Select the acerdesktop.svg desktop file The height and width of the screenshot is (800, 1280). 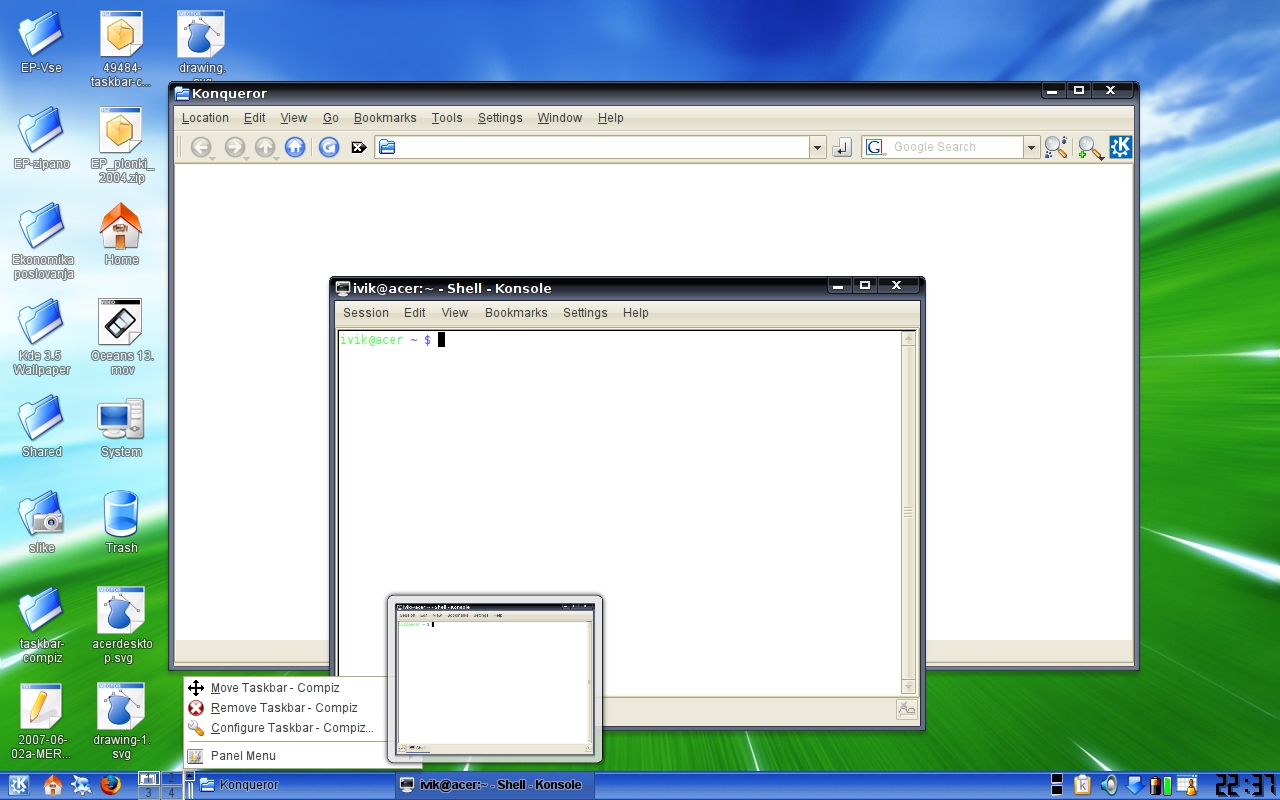point(121,625)
